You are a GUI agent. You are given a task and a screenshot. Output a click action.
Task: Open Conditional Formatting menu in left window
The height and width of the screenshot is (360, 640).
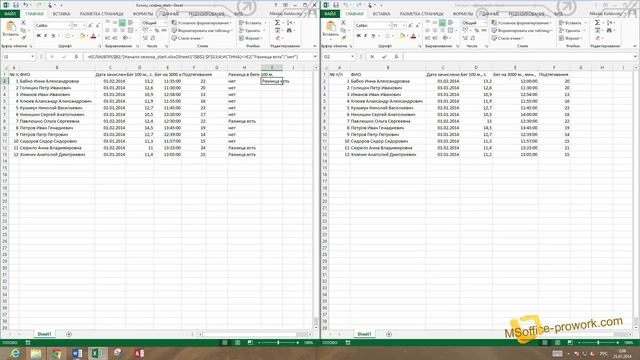click(202, 23)
